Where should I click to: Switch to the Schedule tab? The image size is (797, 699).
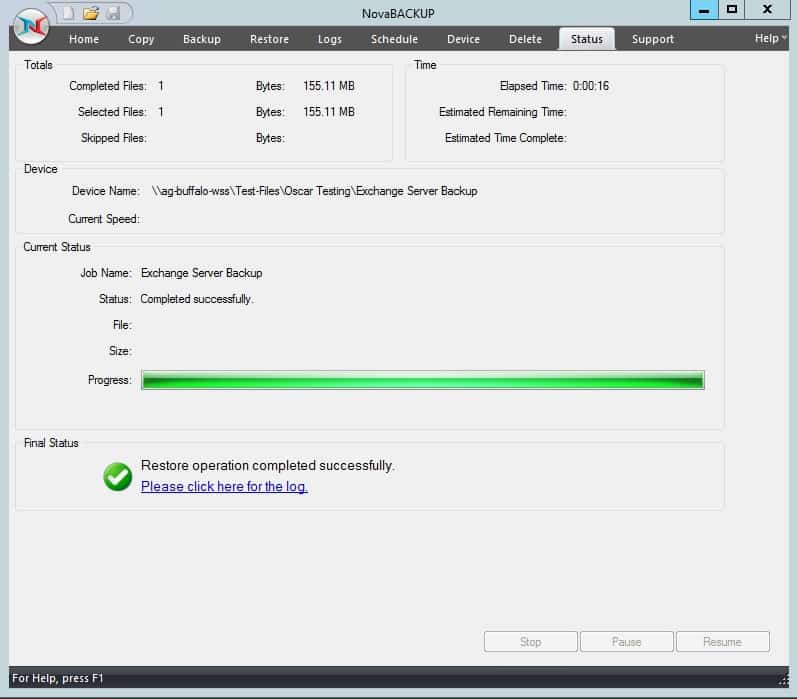tap(394, 39)
